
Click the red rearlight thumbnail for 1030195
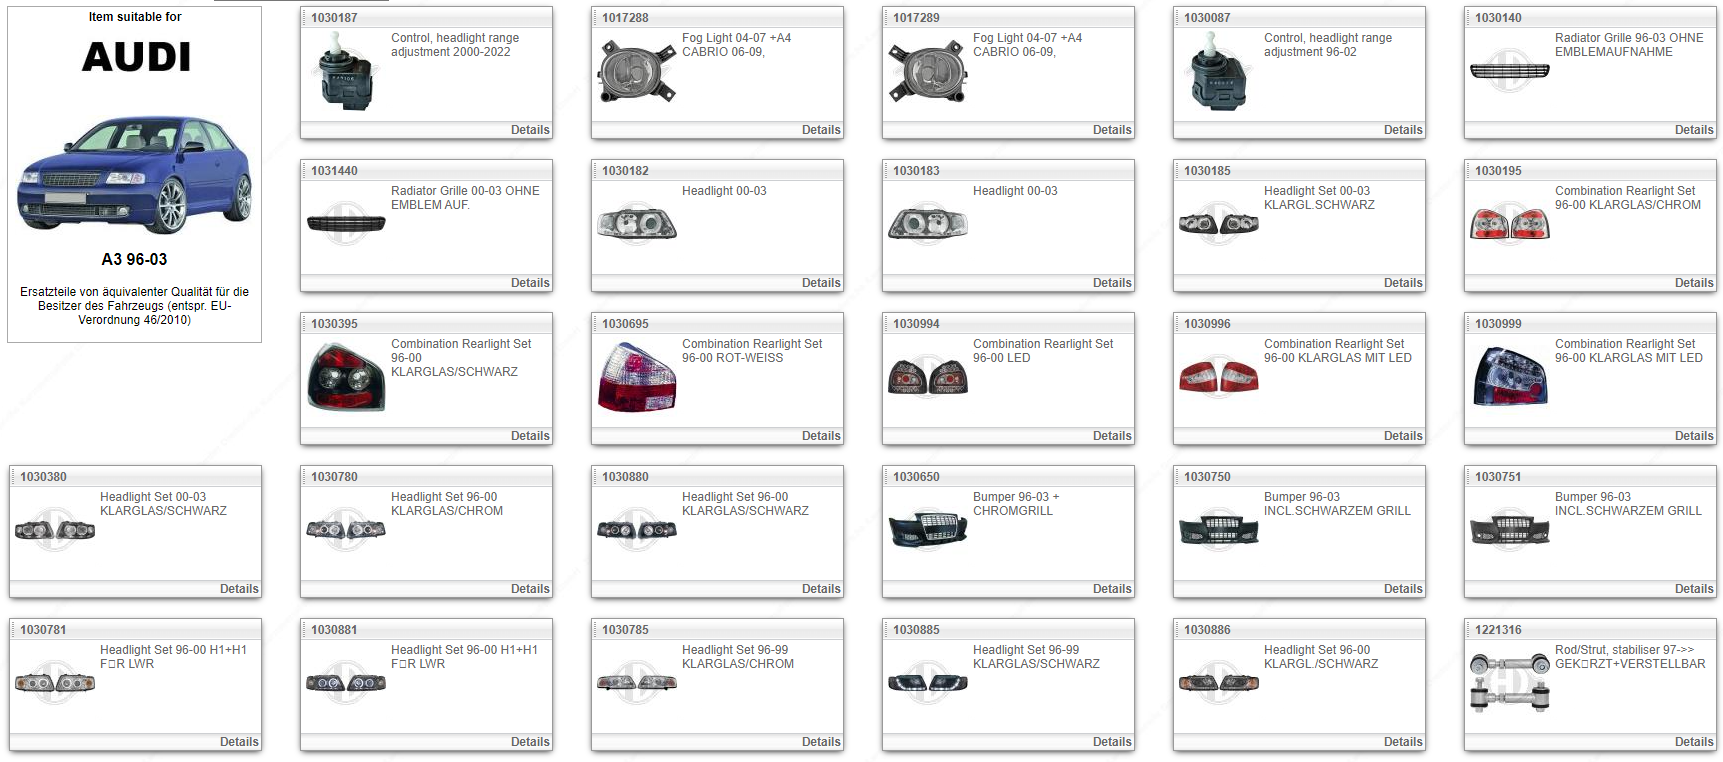click(x=1509, y=224)
